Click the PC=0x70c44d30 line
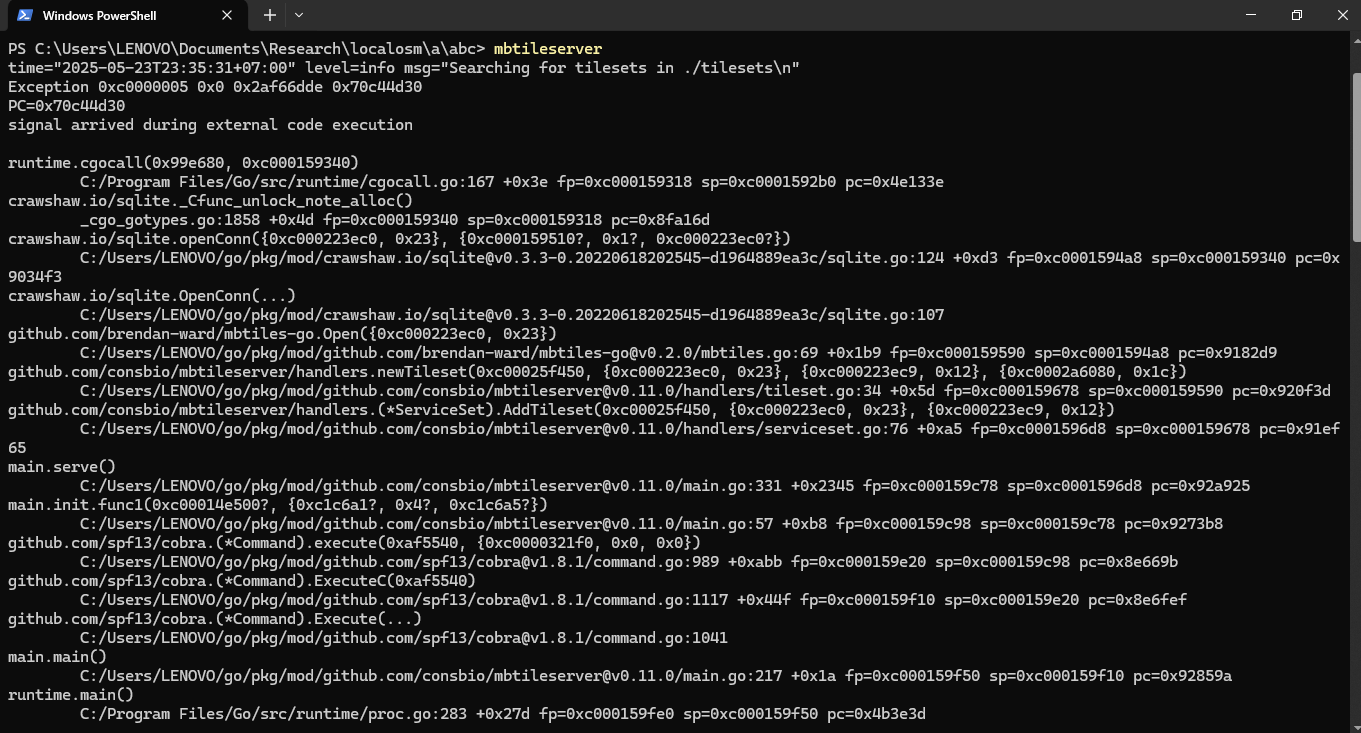The image size is (1361, 733). 67,105
